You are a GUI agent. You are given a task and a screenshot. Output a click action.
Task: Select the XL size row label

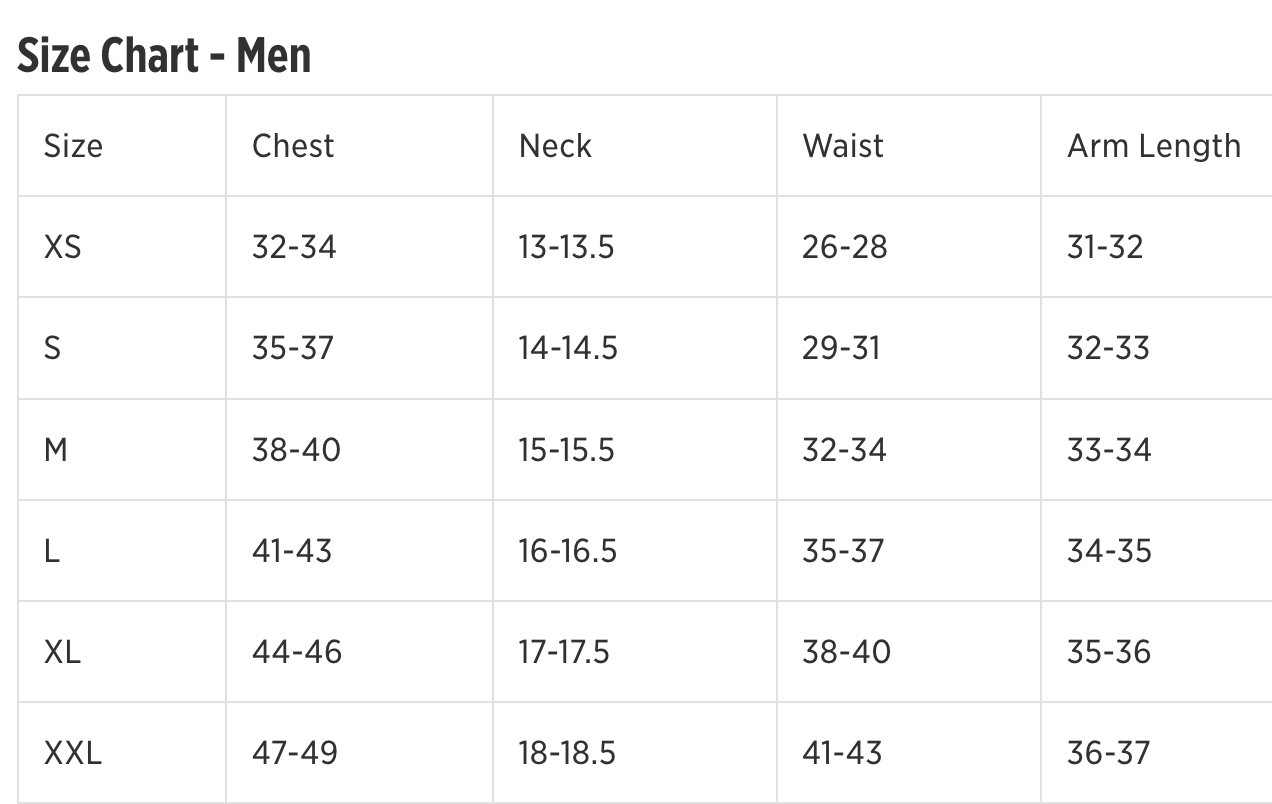tap(62, 652)
